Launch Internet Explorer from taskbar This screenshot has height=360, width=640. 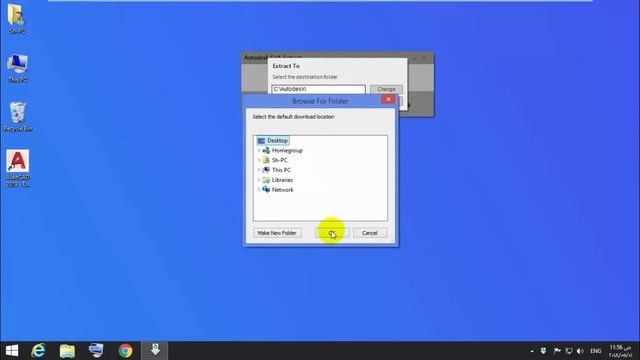tap(38, 351)
